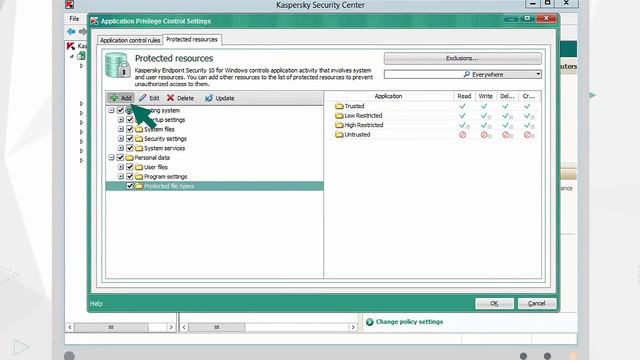The width and height of the screenshot is (640, 360).
Task: Select the Low Restricted application group row
Action: pos(434,116)
